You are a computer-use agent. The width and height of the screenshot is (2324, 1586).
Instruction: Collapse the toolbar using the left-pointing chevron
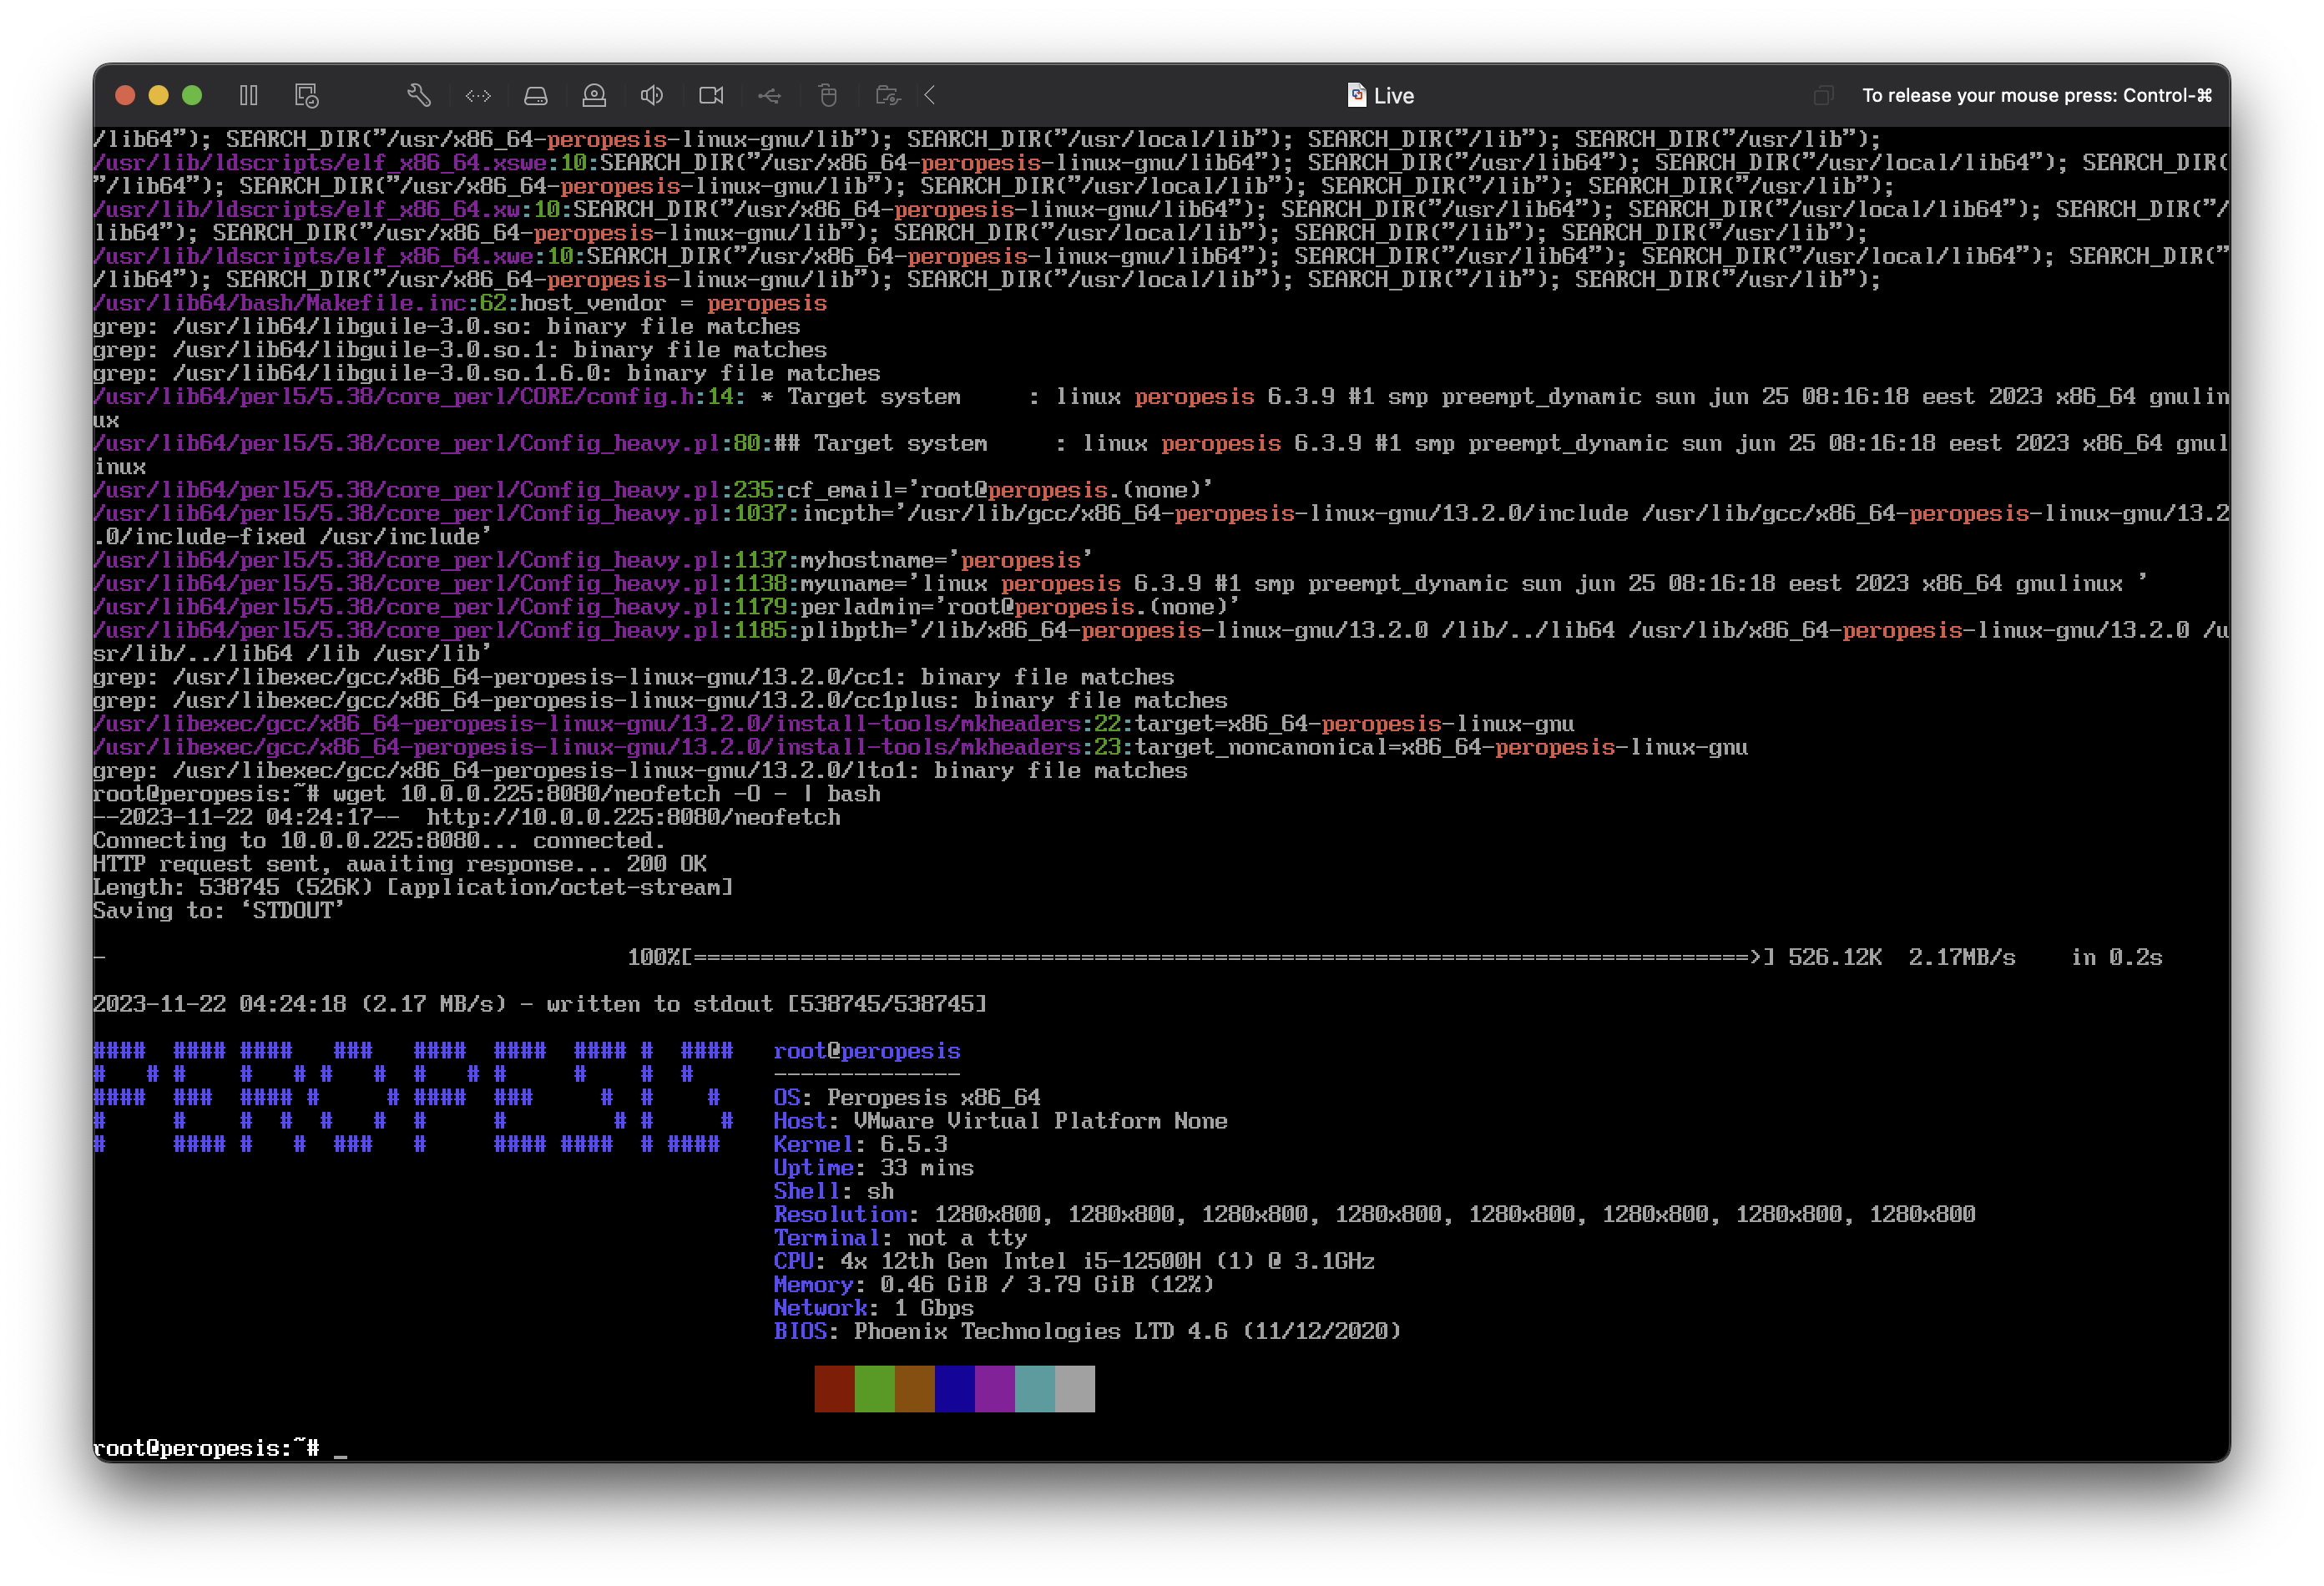[x=930, y=95]
